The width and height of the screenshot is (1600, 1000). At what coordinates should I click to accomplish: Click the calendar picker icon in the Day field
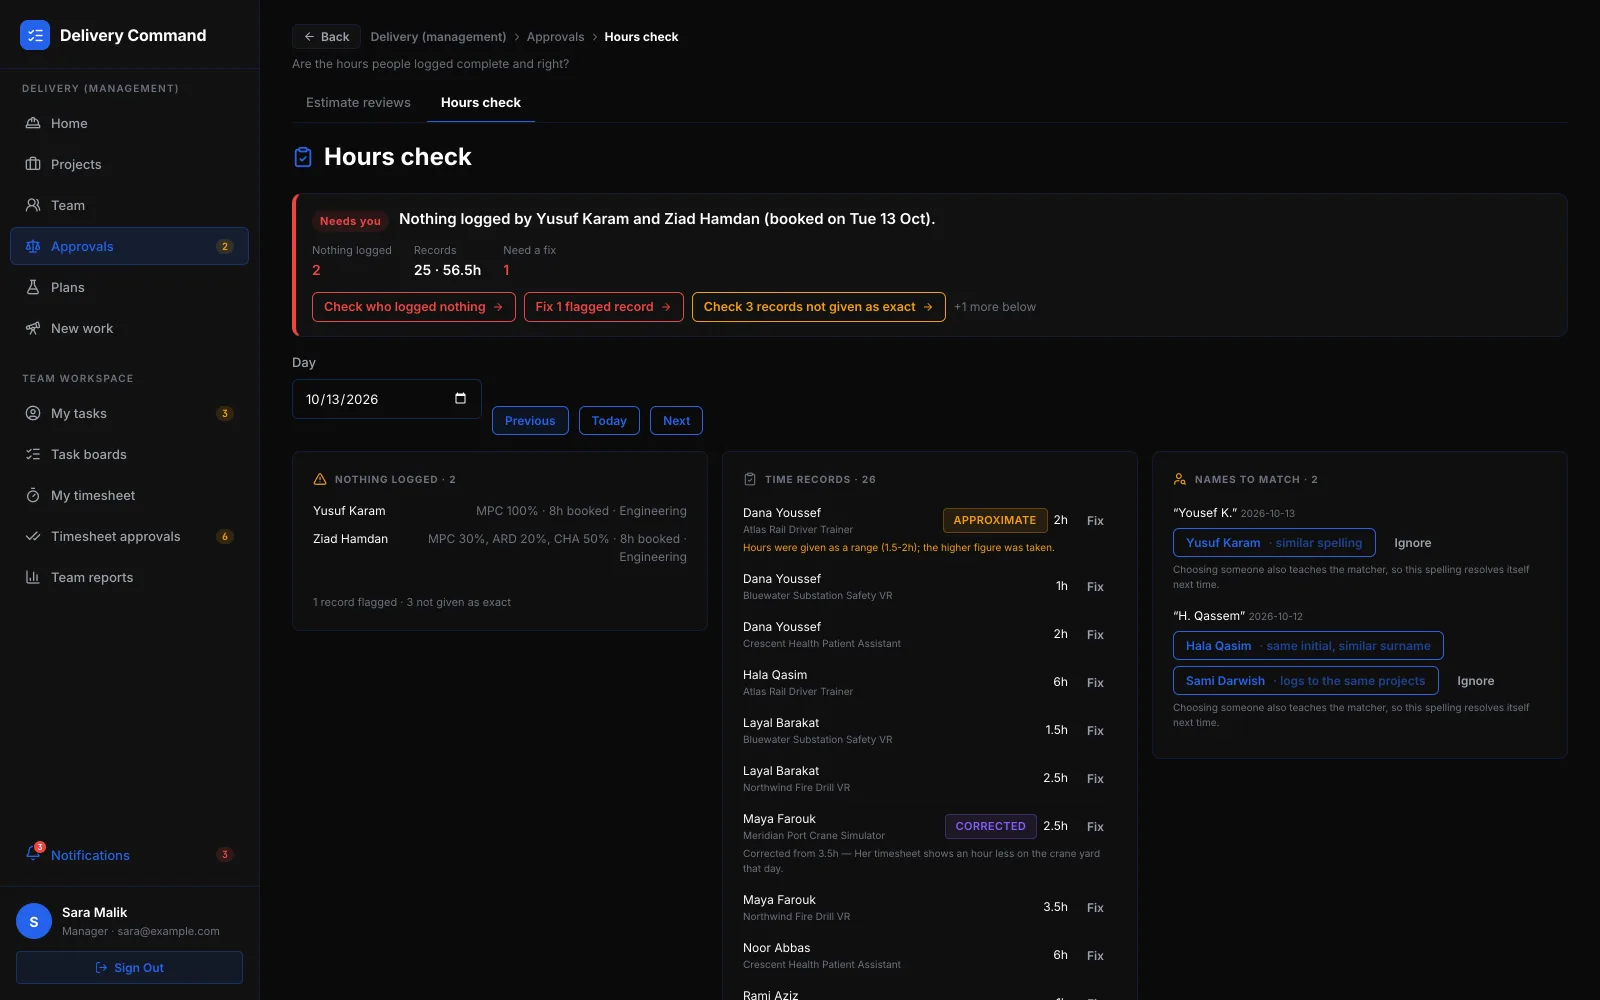pyautogui.click(x=460, y=398)
